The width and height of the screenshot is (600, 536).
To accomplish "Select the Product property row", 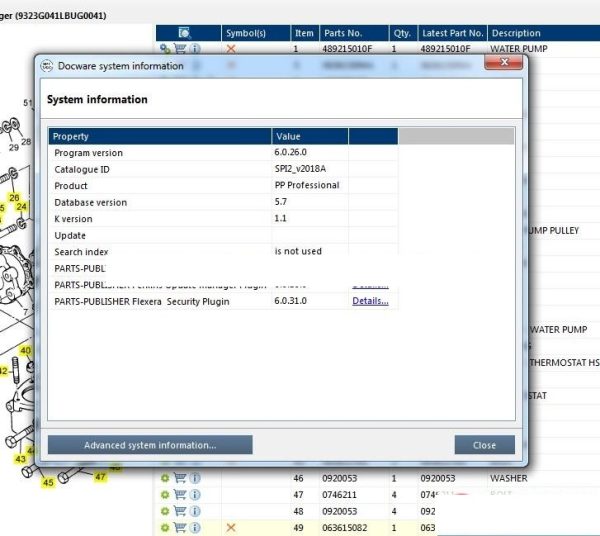I will click(223, 186).
